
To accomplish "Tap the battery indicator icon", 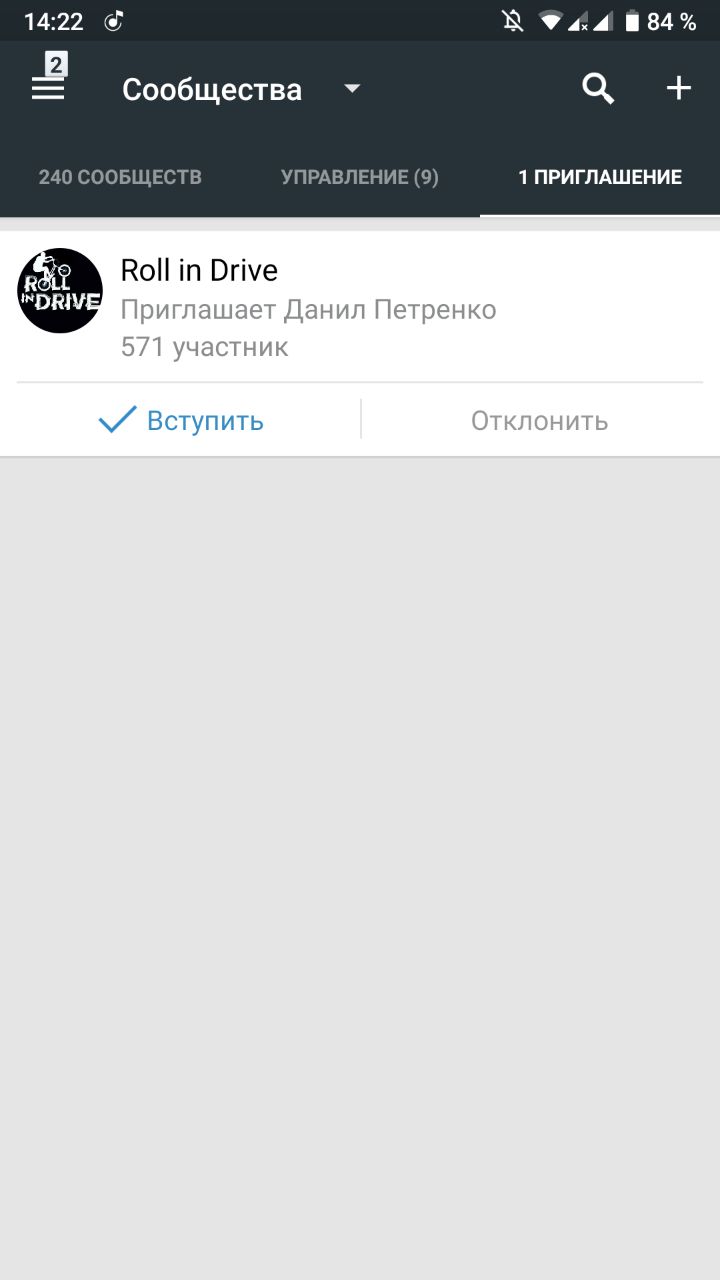I will tap(632, 21).
